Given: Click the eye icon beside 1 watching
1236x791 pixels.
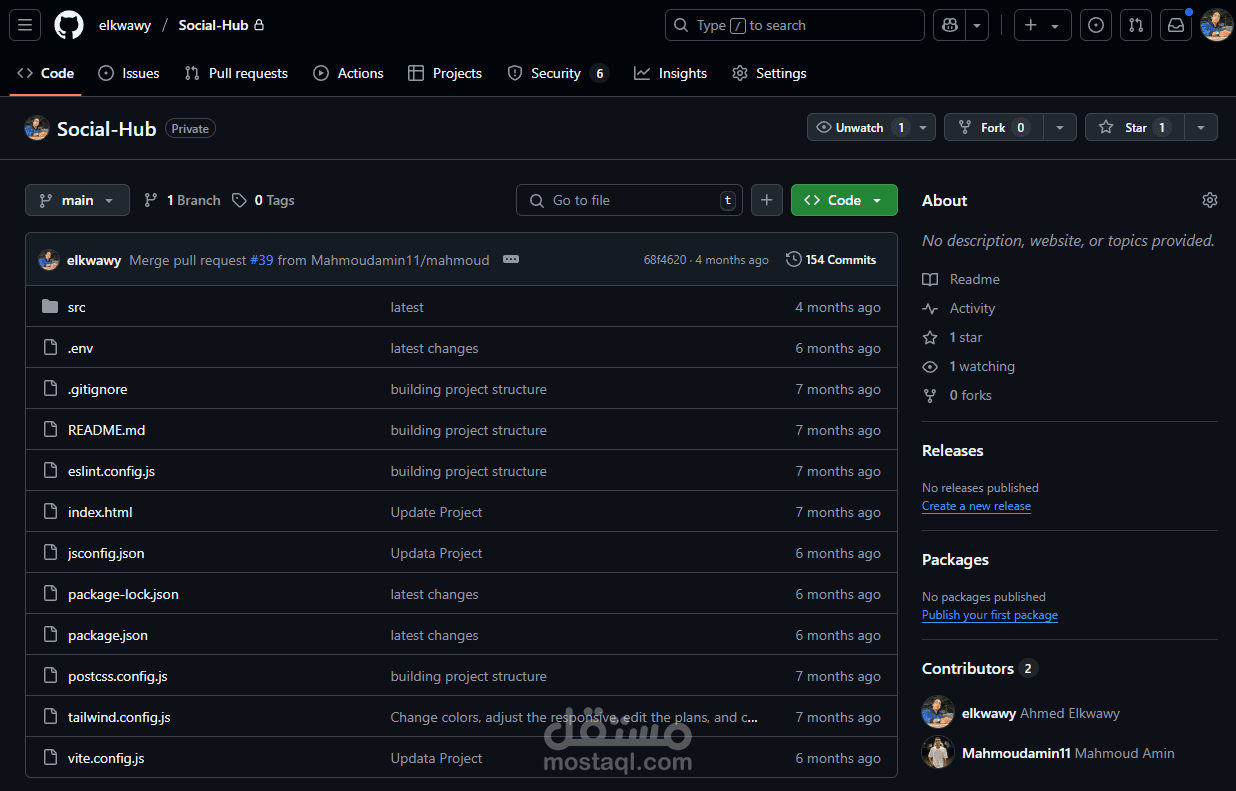Looking at the screenshot, I should tap(930, 366).
